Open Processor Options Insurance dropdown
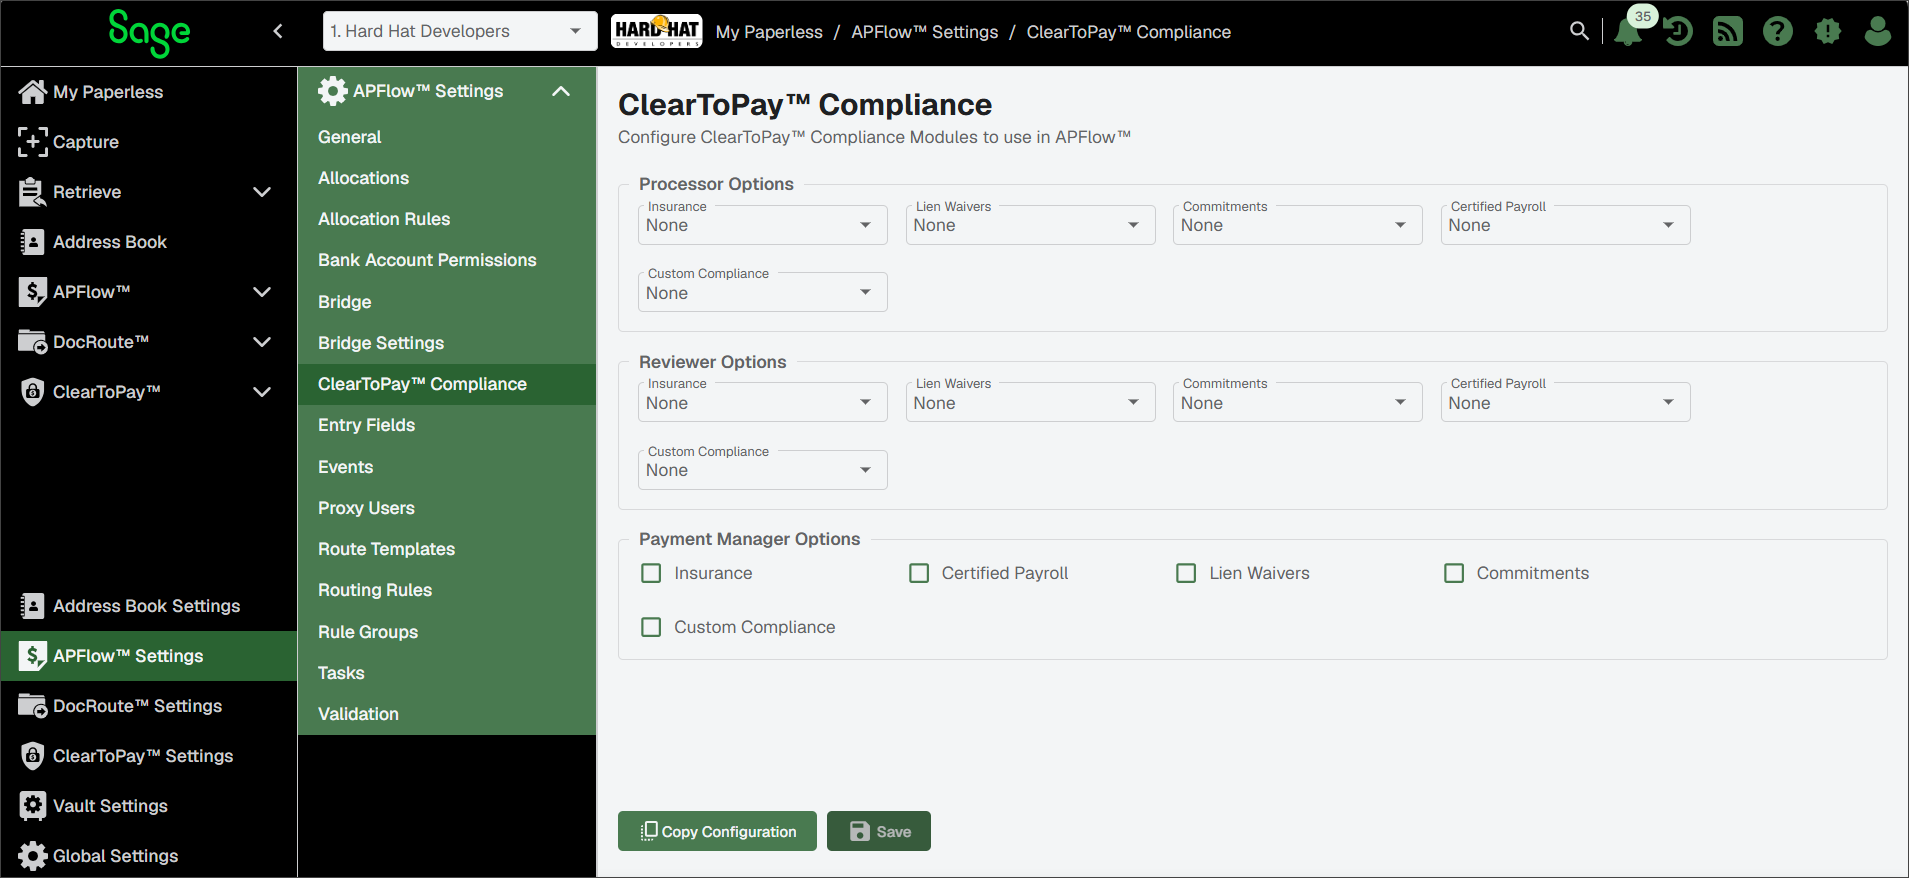The width and height of the screenshot is (1909, 878). point(763,225)
